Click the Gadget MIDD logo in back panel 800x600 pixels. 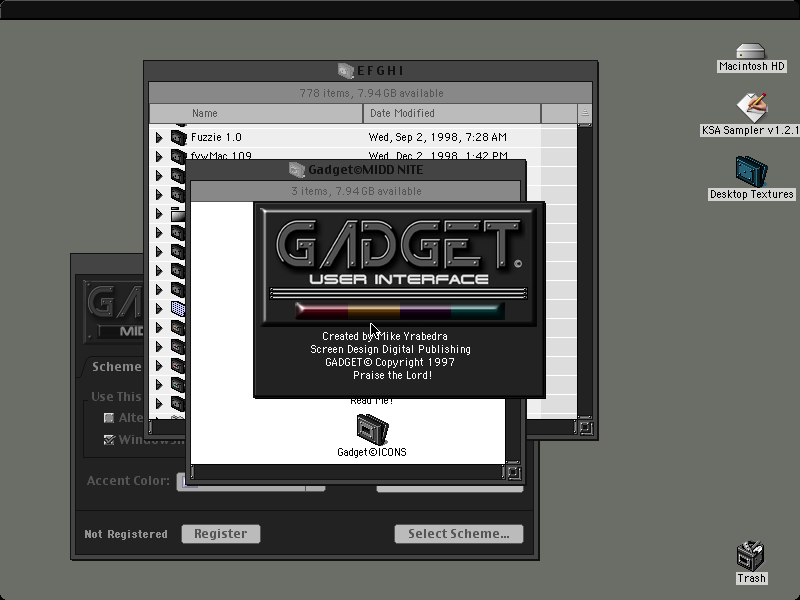coord(113,310)
